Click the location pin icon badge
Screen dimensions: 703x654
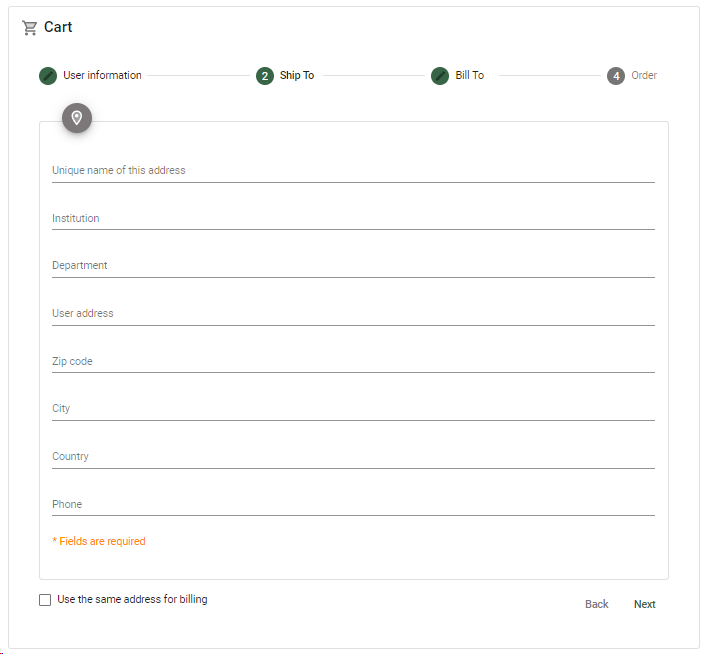[x=77, y=118]
